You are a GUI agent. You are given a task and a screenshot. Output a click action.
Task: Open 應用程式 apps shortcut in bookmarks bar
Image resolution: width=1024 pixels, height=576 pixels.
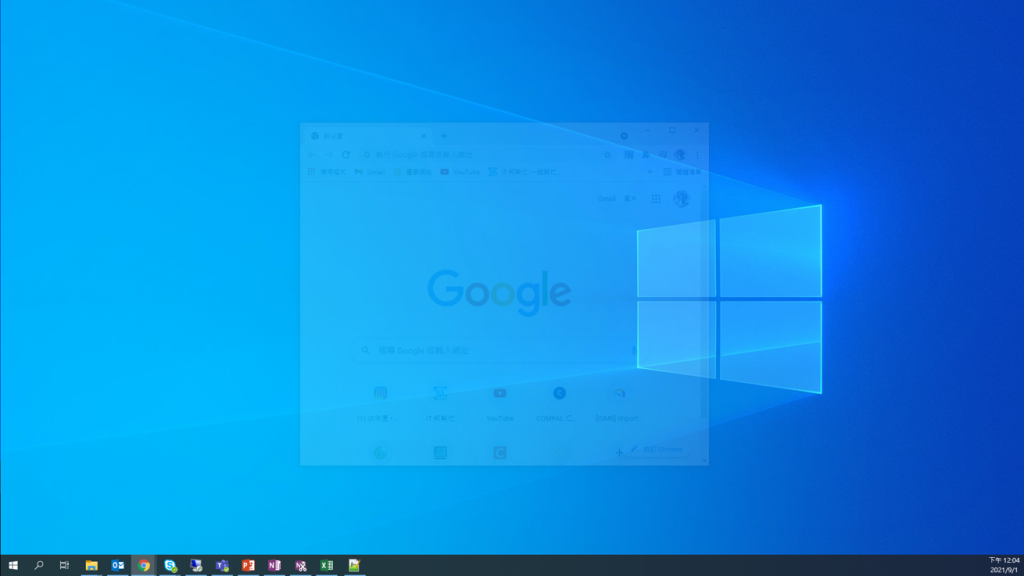tap(327, 172)
